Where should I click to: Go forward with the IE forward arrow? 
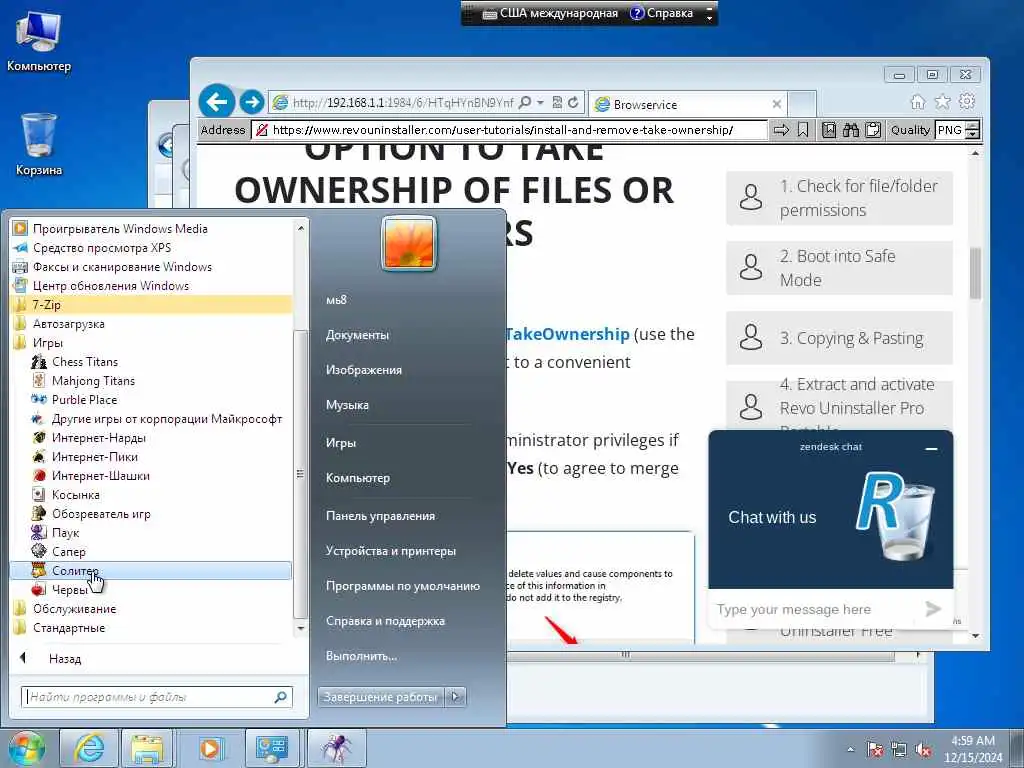(x=251, y=103)
